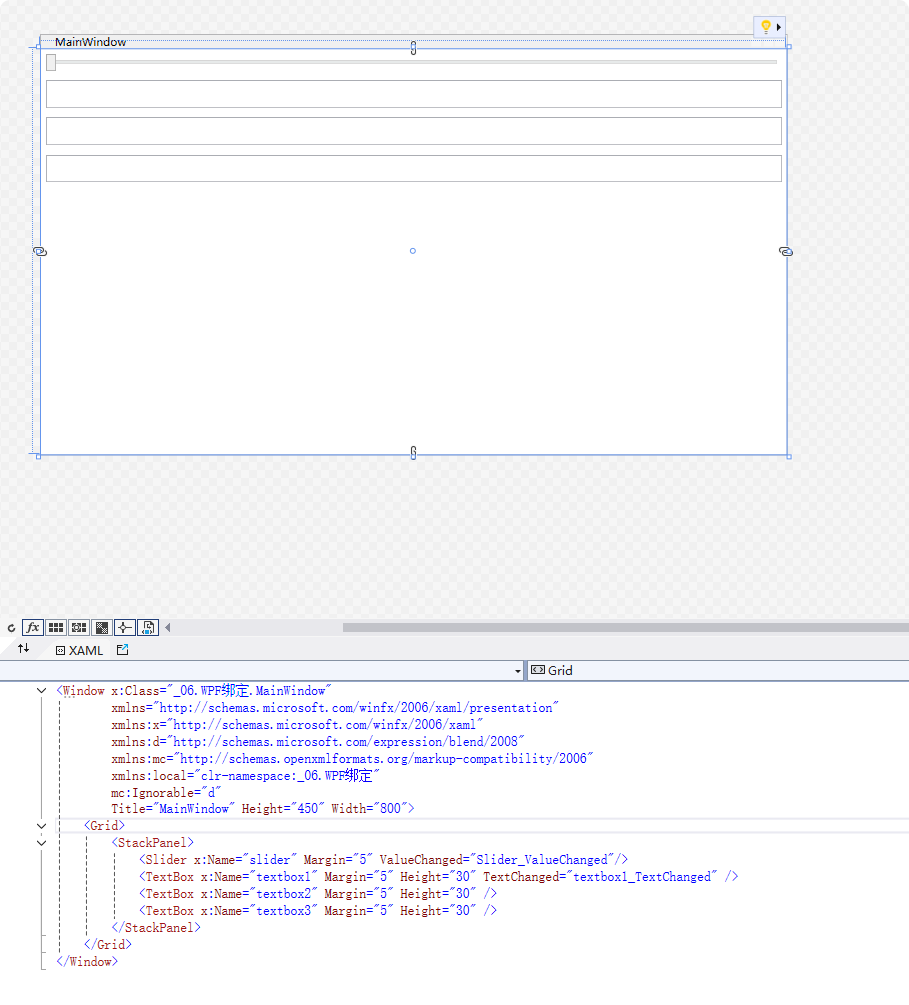Screen dimensions: 909x1005
Task: Toggle snap to gridlines button
Action: tap(79, 627)
